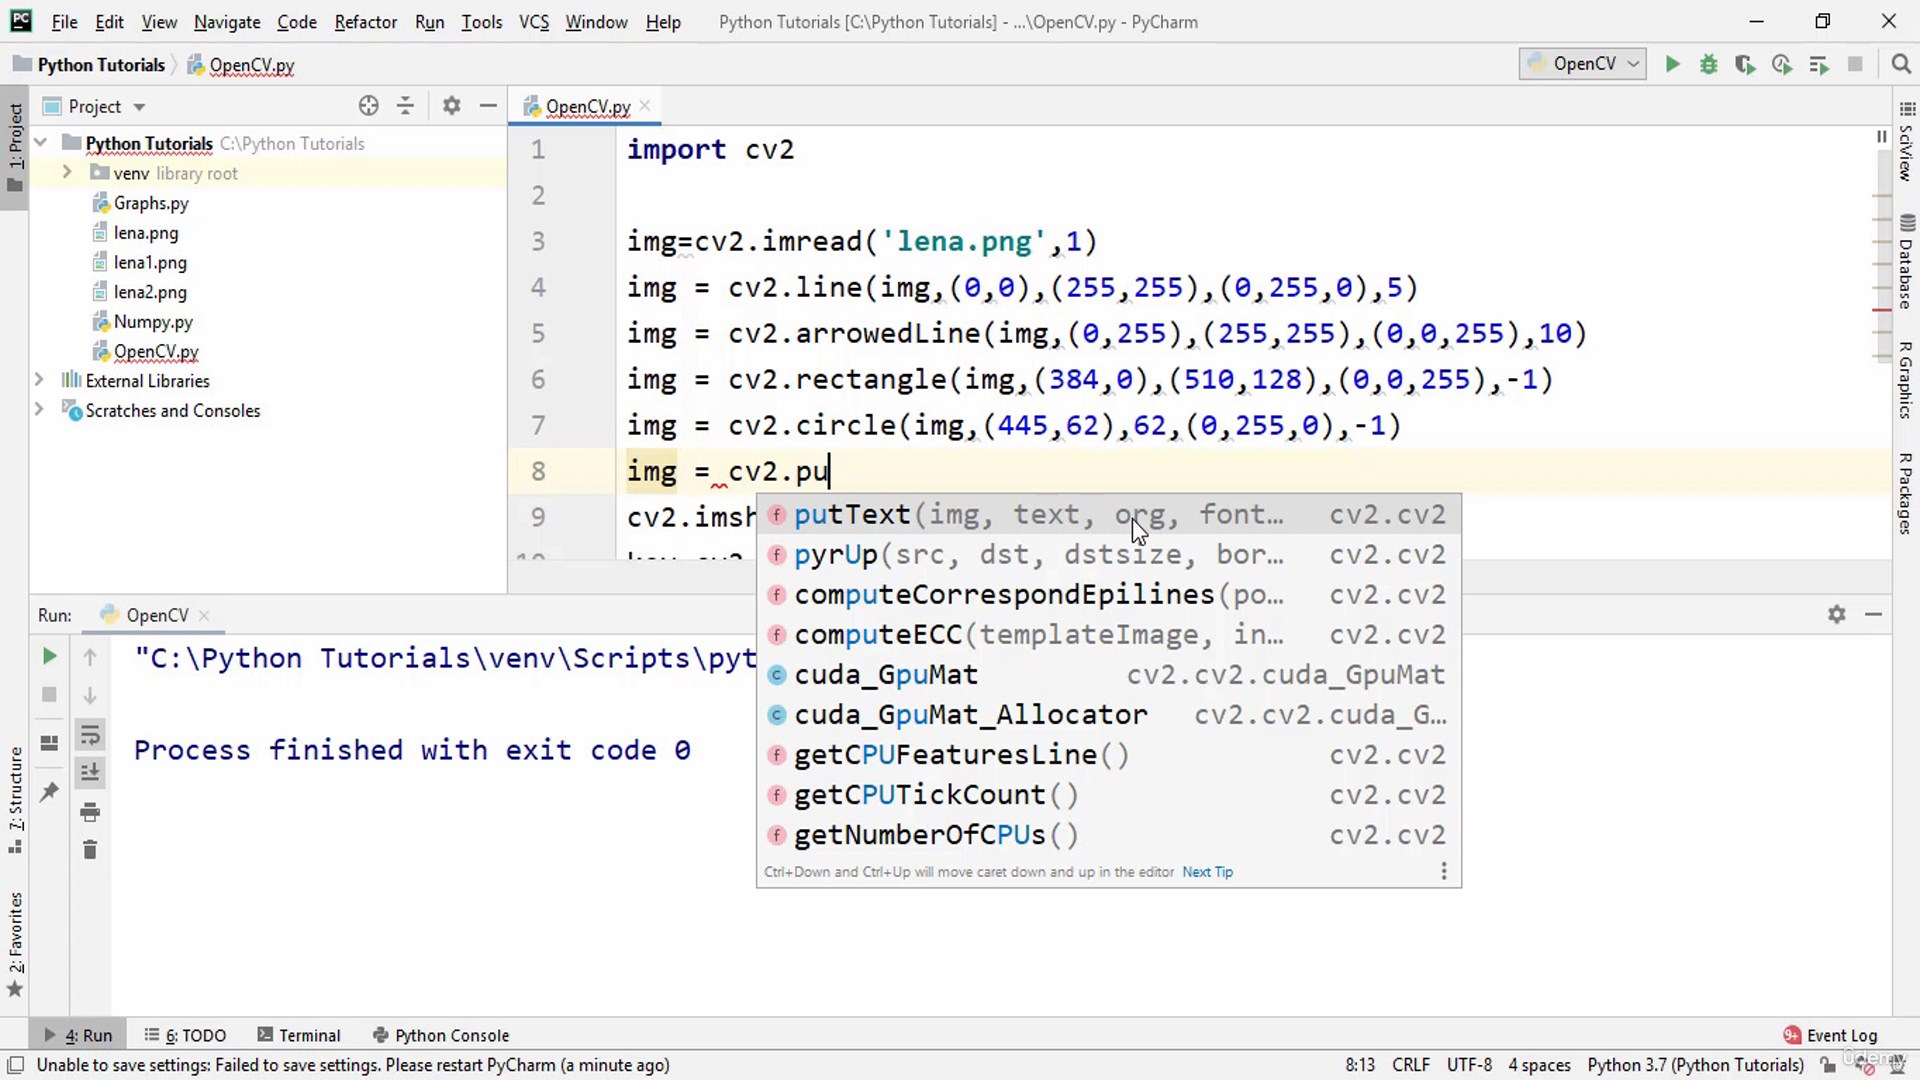This screenshot has height=1080, width=1920.
Task: Run with coverage from the toolbar
Action: tap(1745, 65)
